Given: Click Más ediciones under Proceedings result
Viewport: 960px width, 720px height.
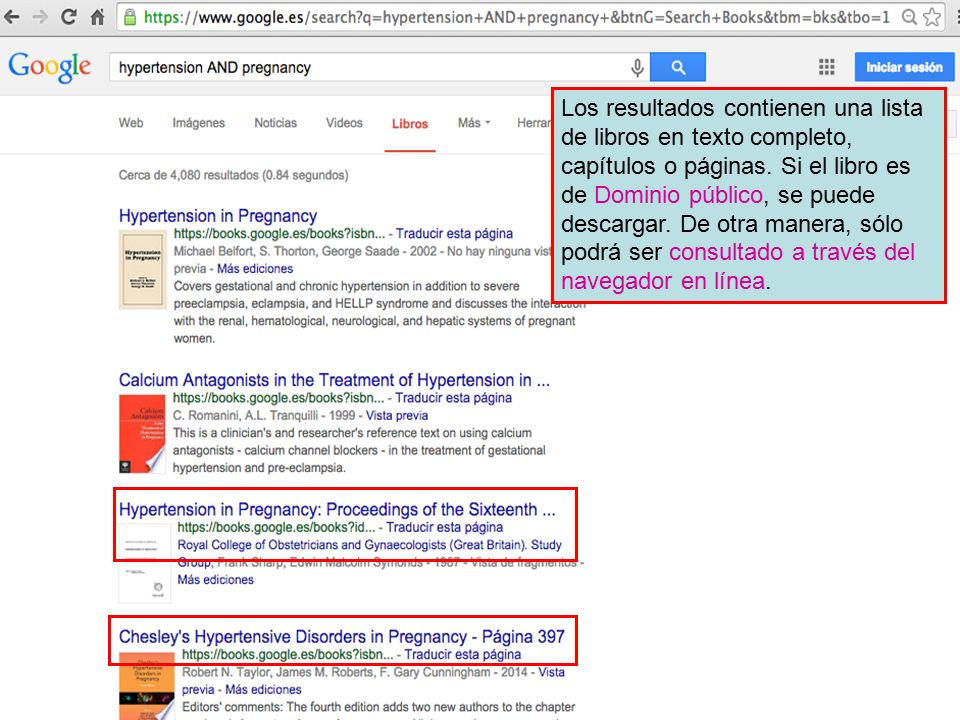Looking at the screenshot, I should (216, 580).
